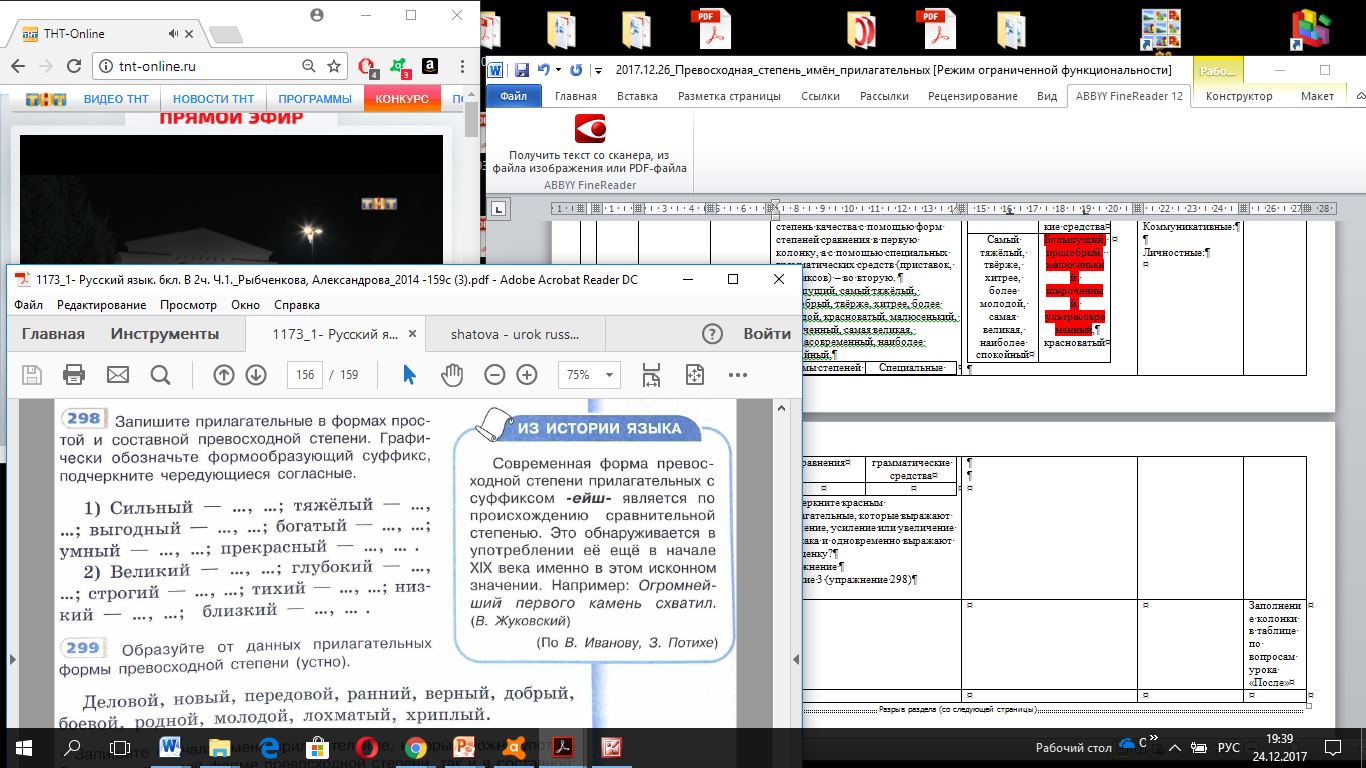Open the Help question mark in Acrobat

pyautogui.click(x=712, y=334)
